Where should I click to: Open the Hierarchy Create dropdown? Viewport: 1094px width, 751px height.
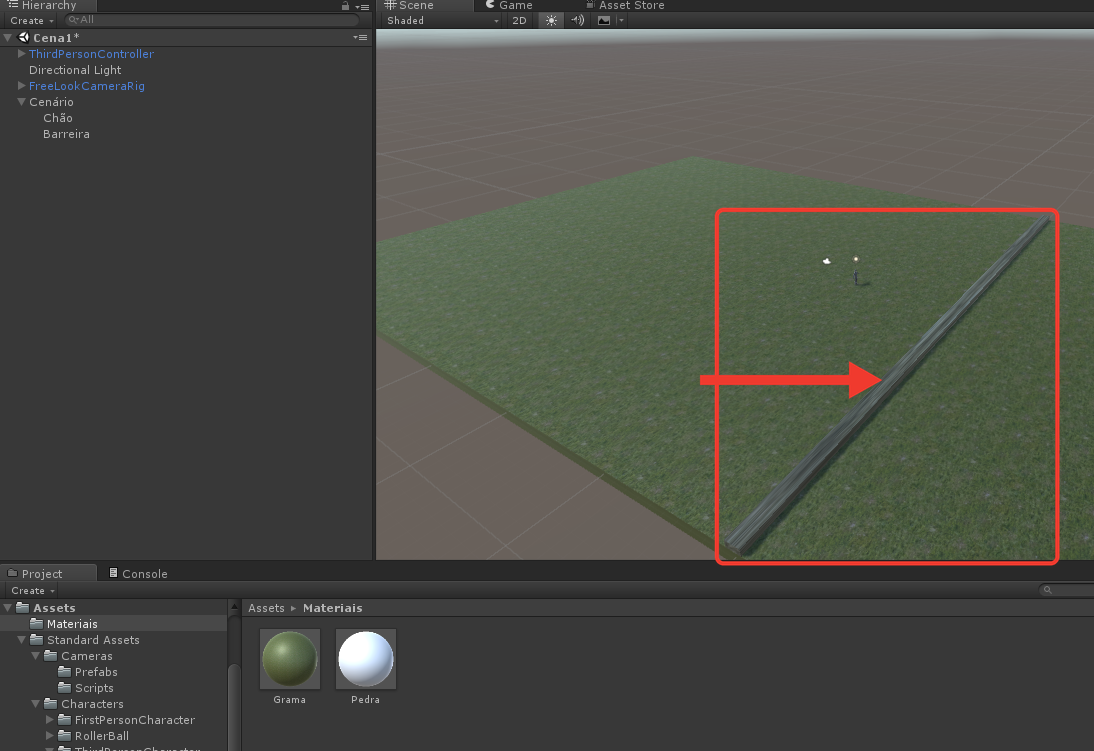click(32, 20)
